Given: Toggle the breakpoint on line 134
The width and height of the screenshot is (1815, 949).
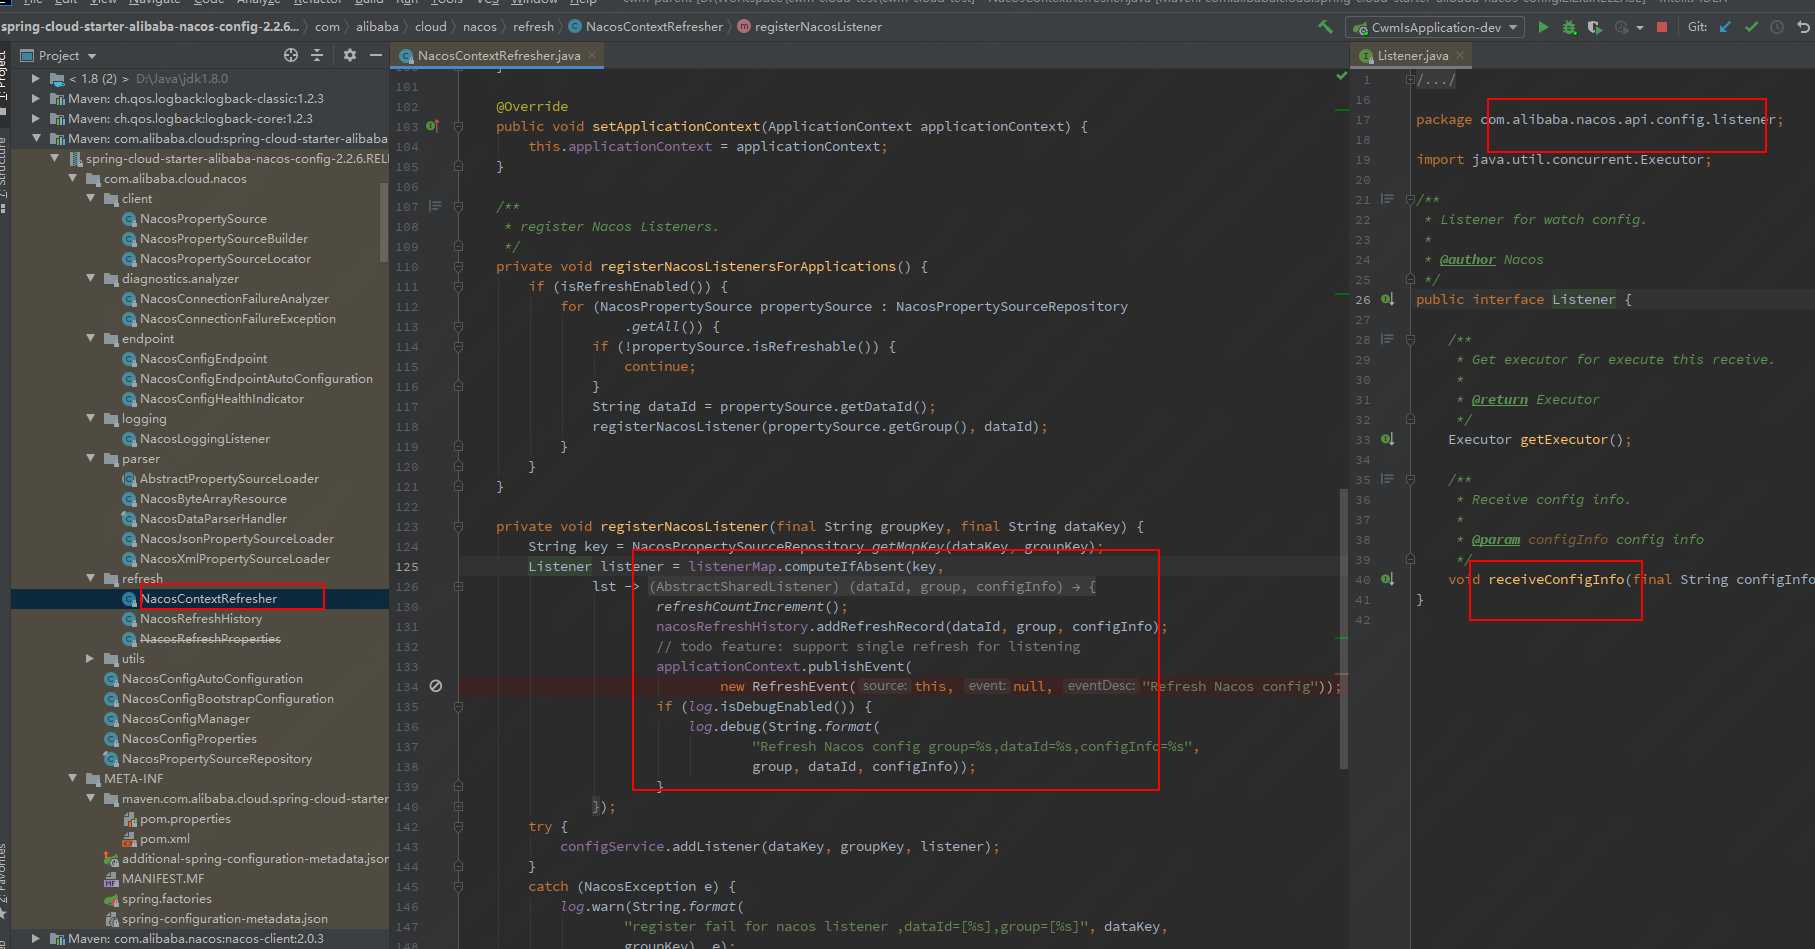Looking at the screenshot, I should pos(435,686).
